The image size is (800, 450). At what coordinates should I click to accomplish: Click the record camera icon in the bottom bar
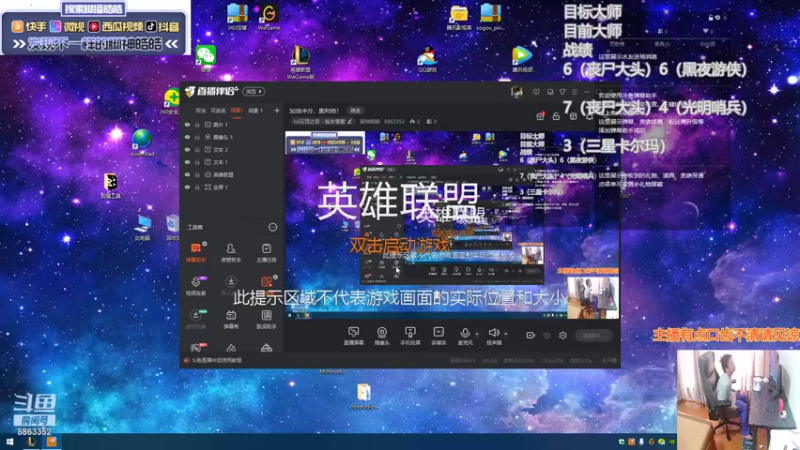(x=531, y=335)
